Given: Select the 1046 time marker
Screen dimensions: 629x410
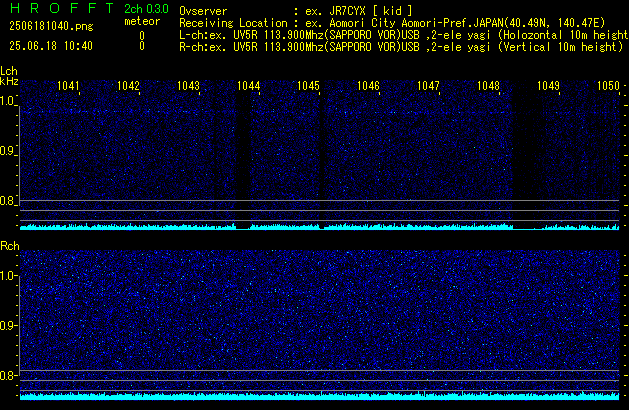Looking at the screenshot, I should (368, 86).
